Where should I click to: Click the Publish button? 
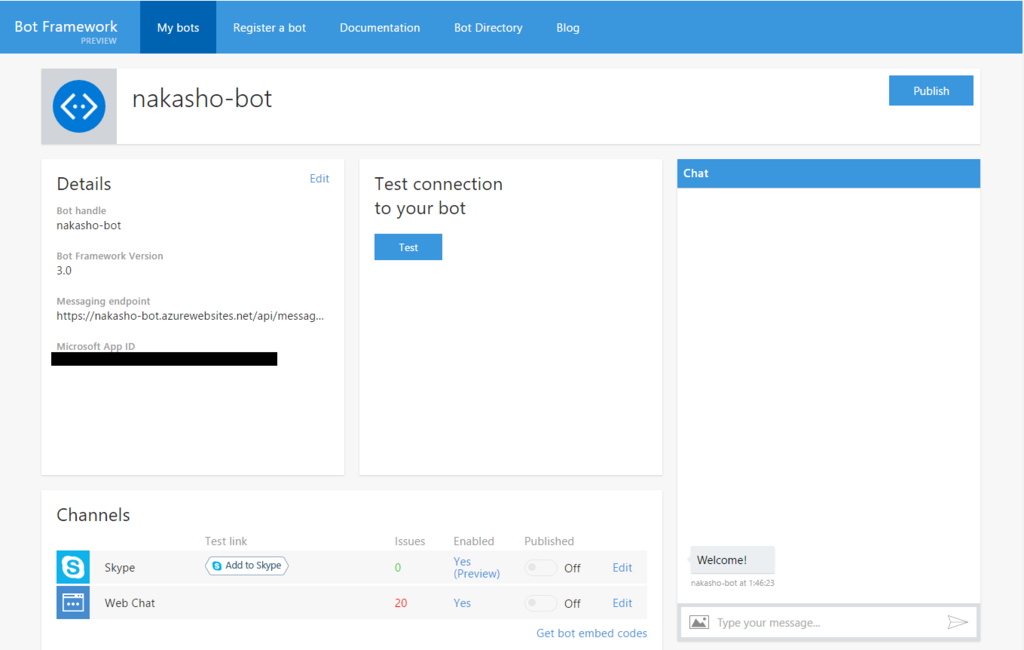point(931,91)
